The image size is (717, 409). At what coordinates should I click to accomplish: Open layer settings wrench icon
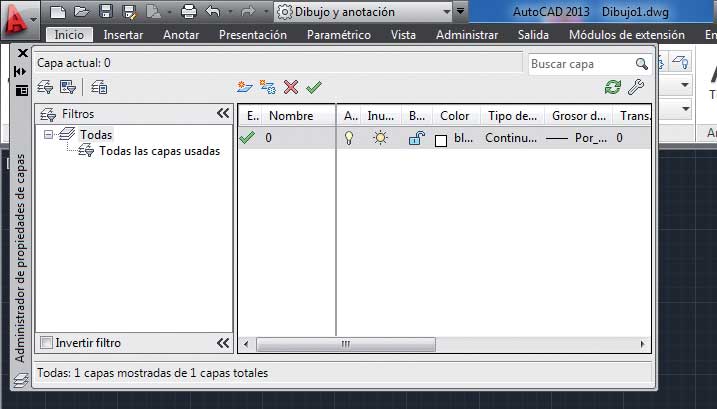[636, 87]
